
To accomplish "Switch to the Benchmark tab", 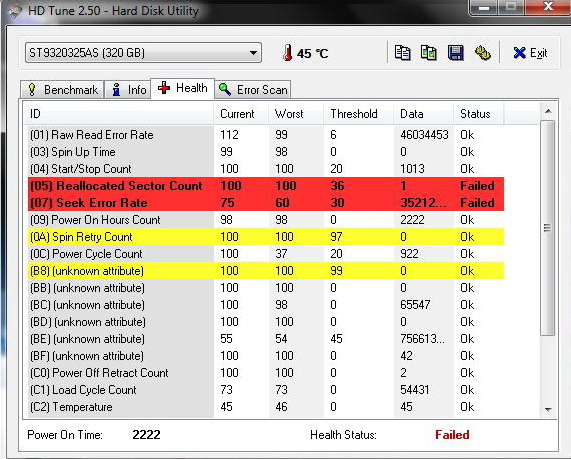I will pyautogui.click(x=62, y=90).
